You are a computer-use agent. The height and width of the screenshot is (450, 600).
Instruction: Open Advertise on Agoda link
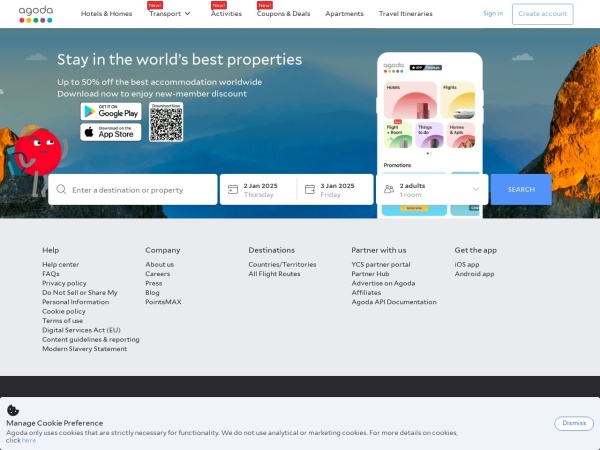[383, 283]
